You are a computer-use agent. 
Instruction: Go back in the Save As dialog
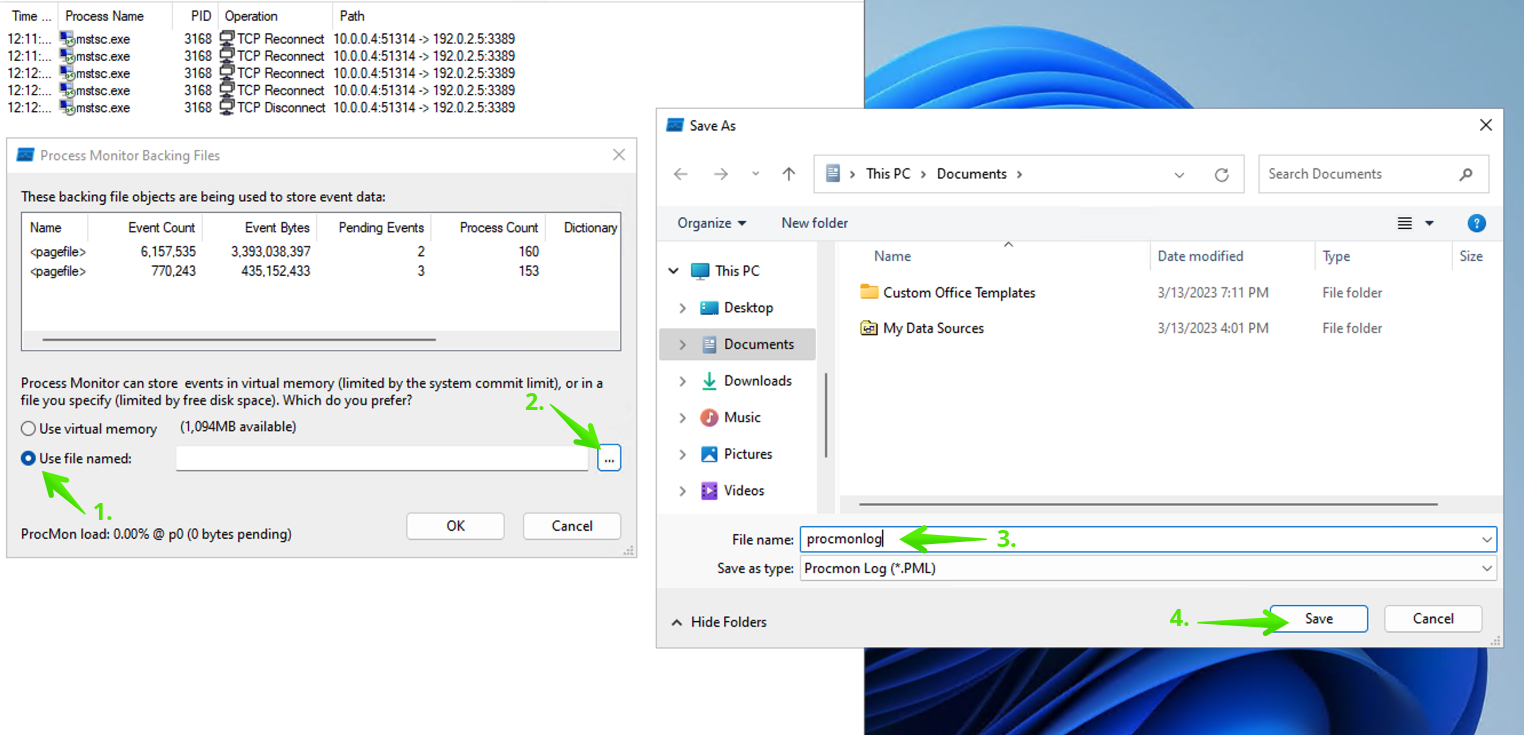pyautogui.click(x=681, y=174)
